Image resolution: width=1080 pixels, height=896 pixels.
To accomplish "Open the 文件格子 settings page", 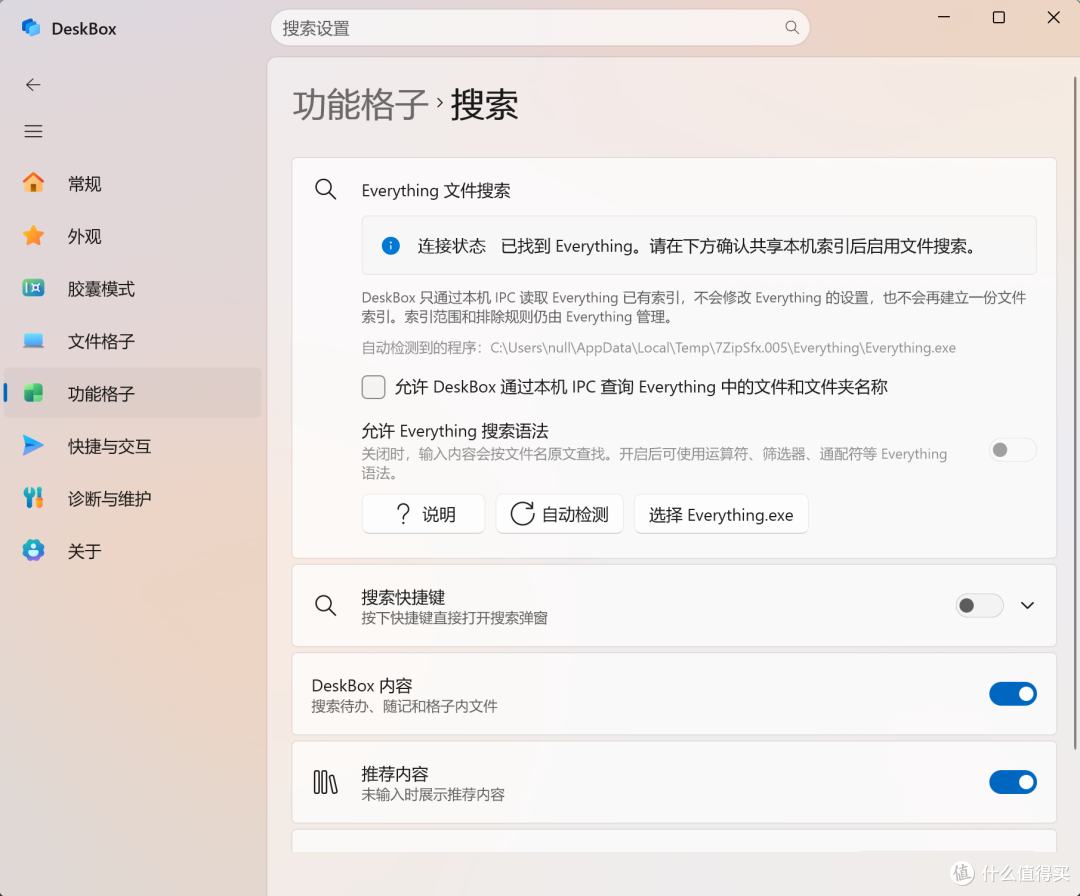I will (132, 340).
